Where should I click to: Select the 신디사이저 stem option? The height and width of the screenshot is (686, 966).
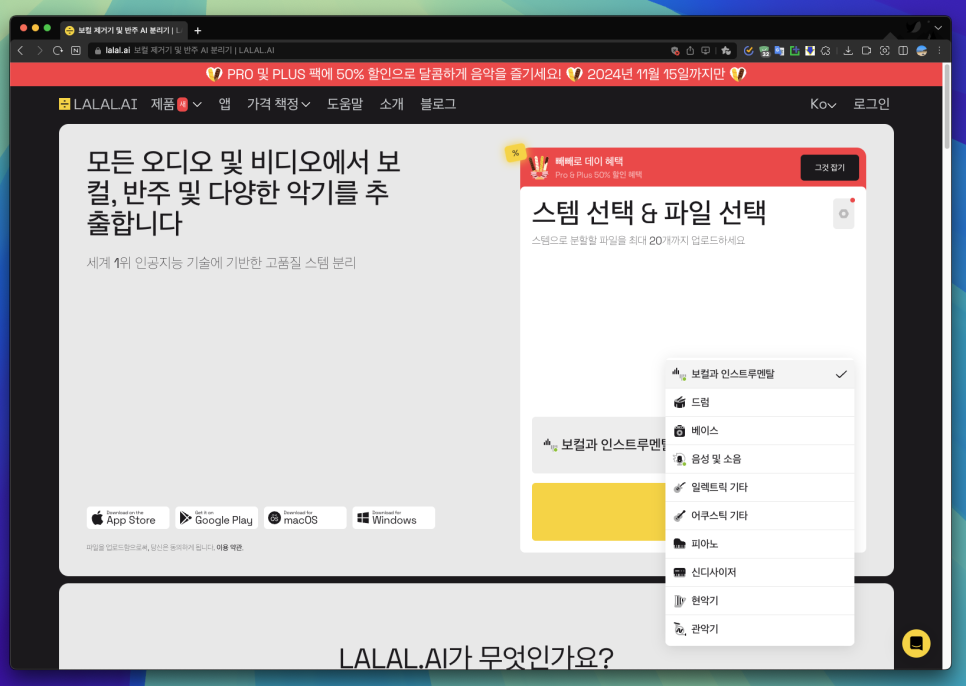point(760,572)
